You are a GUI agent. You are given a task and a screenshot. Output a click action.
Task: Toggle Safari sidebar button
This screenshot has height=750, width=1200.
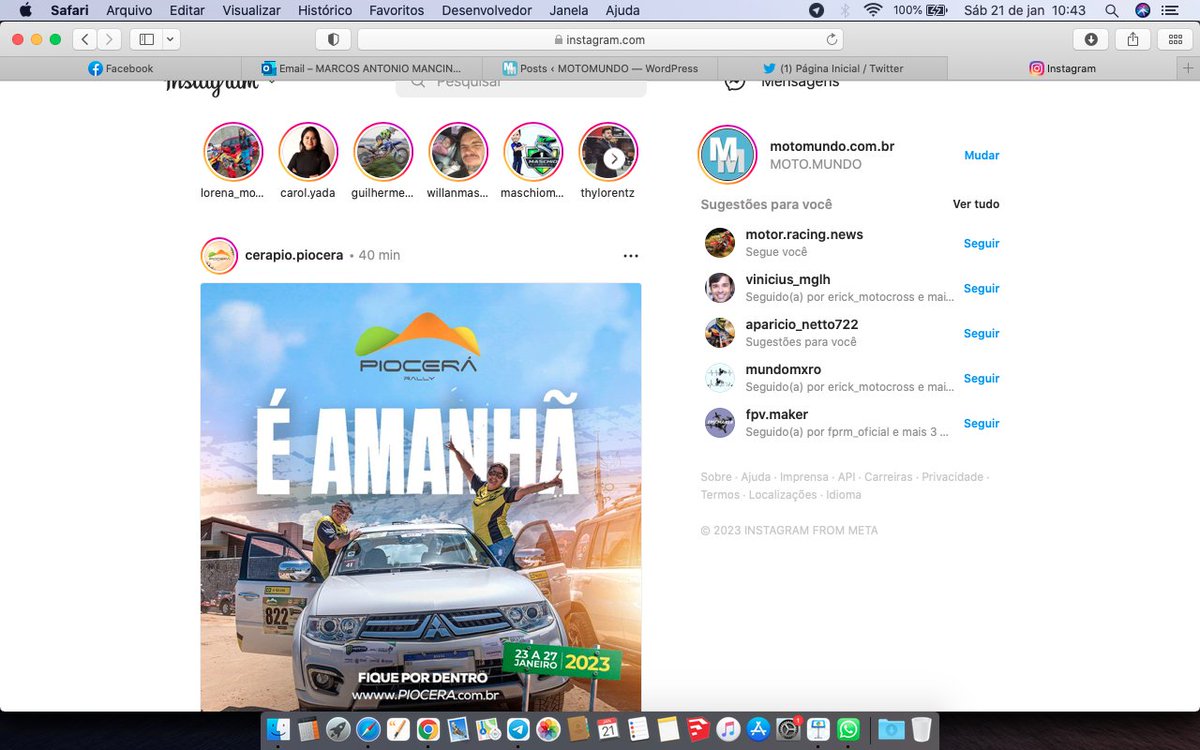(x=146, y=39)
